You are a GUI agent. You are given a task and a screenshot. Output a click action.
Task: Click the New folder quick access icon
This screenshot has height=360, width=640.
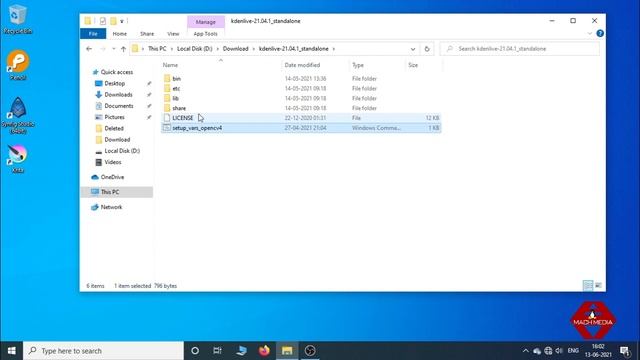tap(113, 21)
